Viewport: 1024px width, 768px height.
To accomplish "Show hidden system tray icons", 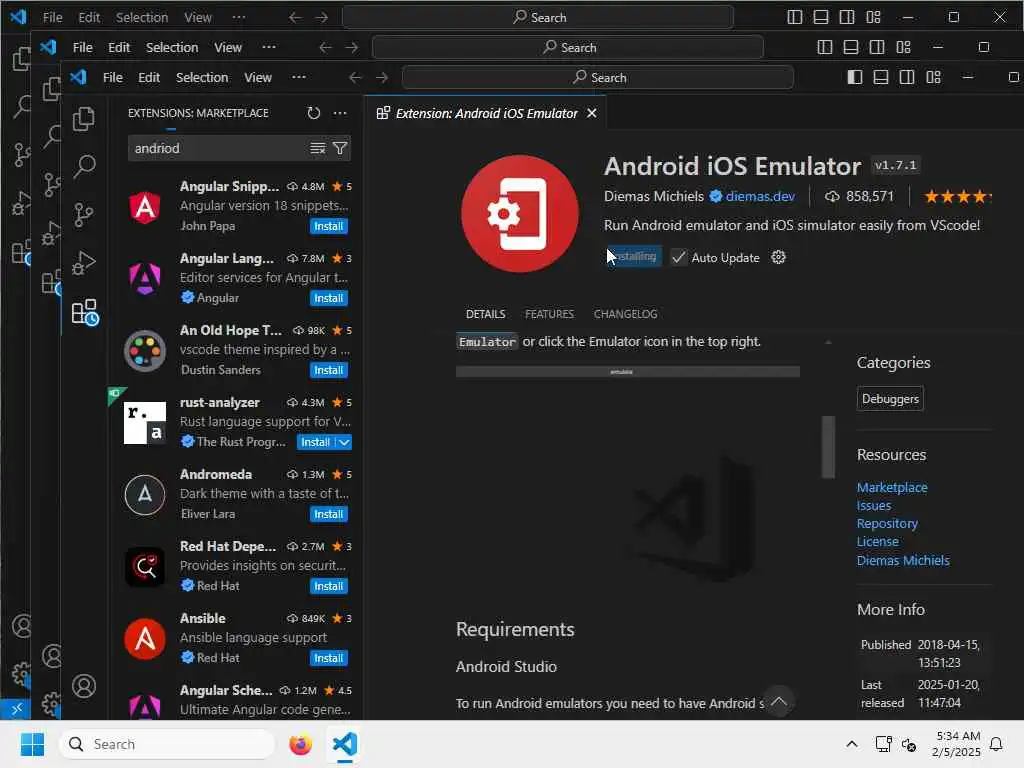I will (x=852, y=744).
